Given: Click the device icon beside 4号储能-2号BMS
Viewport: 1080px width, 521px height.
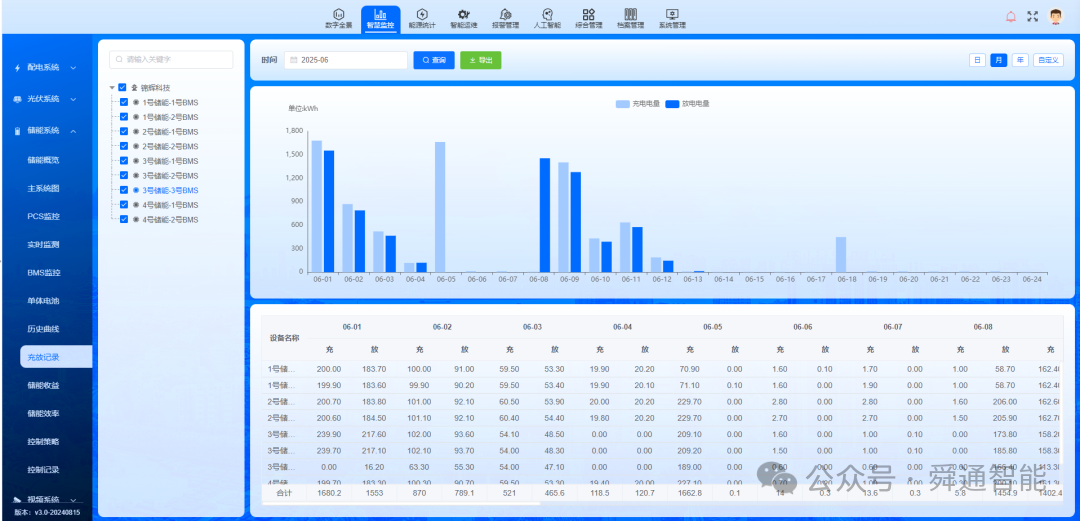Looking at the screenshot, I should click(136, 220).
